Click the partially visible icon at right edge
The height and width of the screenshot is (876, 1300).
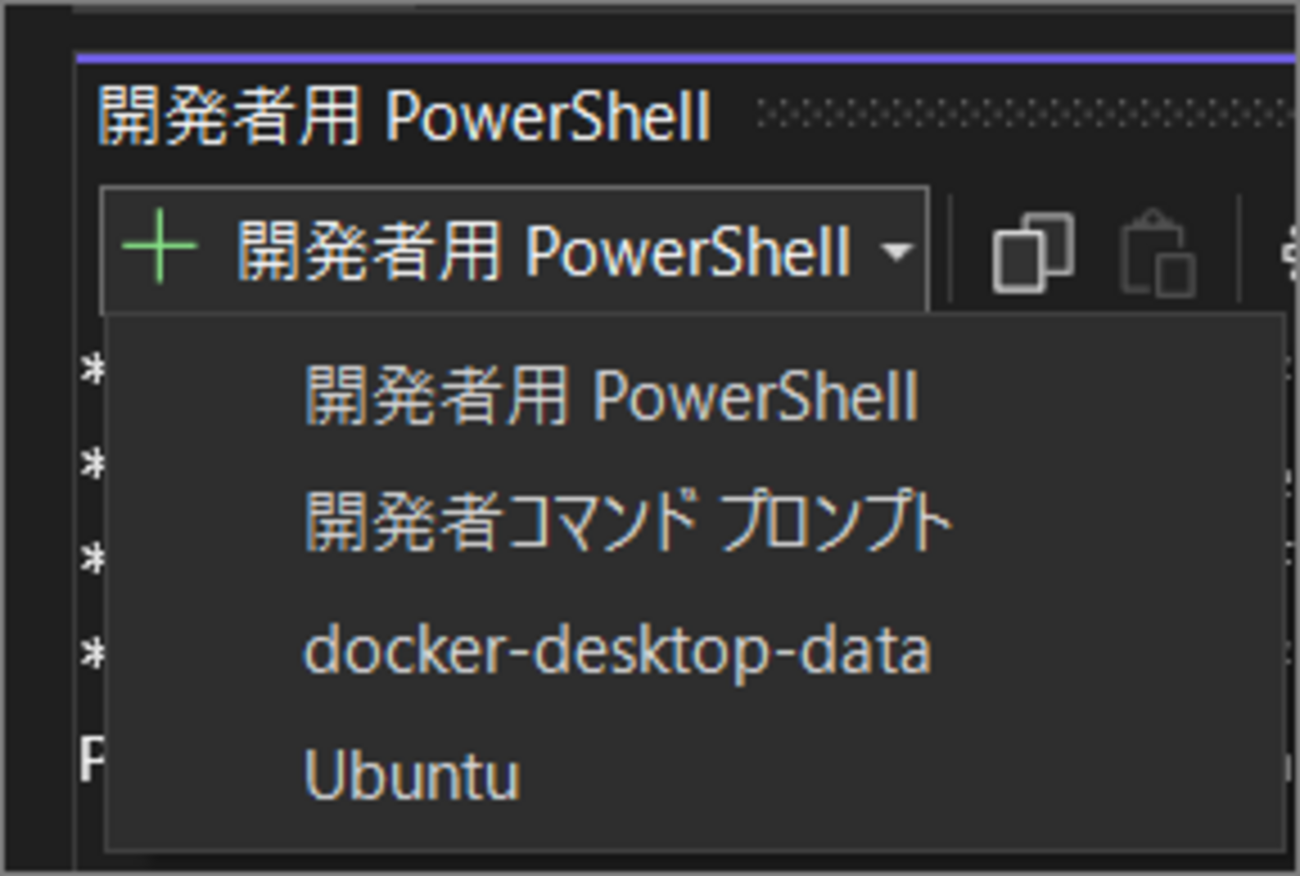click(1290, 252)
